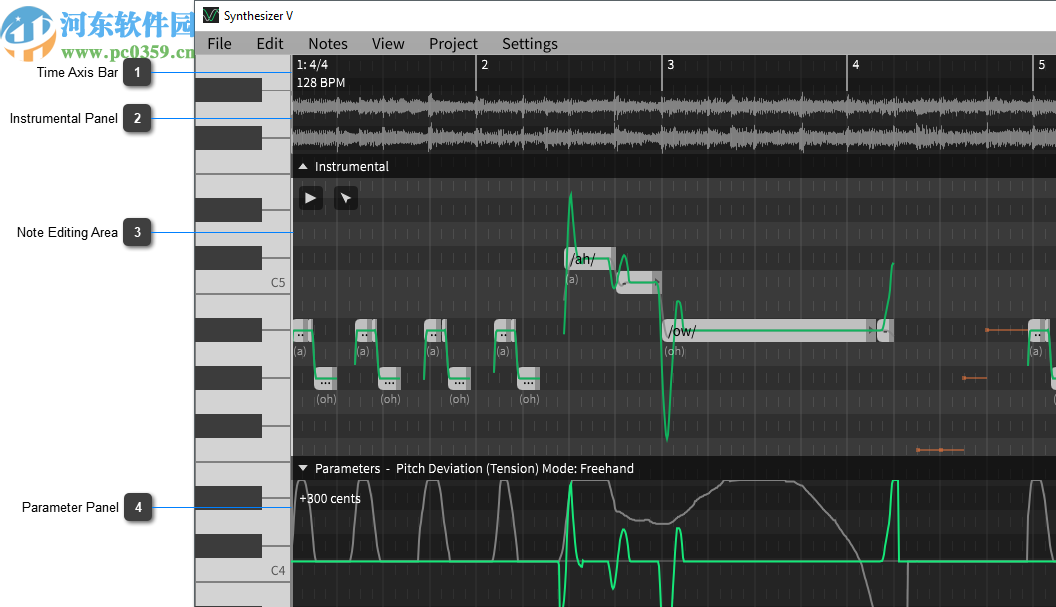The width and height of the screenshot is (1056, 607).
Task: Open the Notes menu
Action: (327, 43)
